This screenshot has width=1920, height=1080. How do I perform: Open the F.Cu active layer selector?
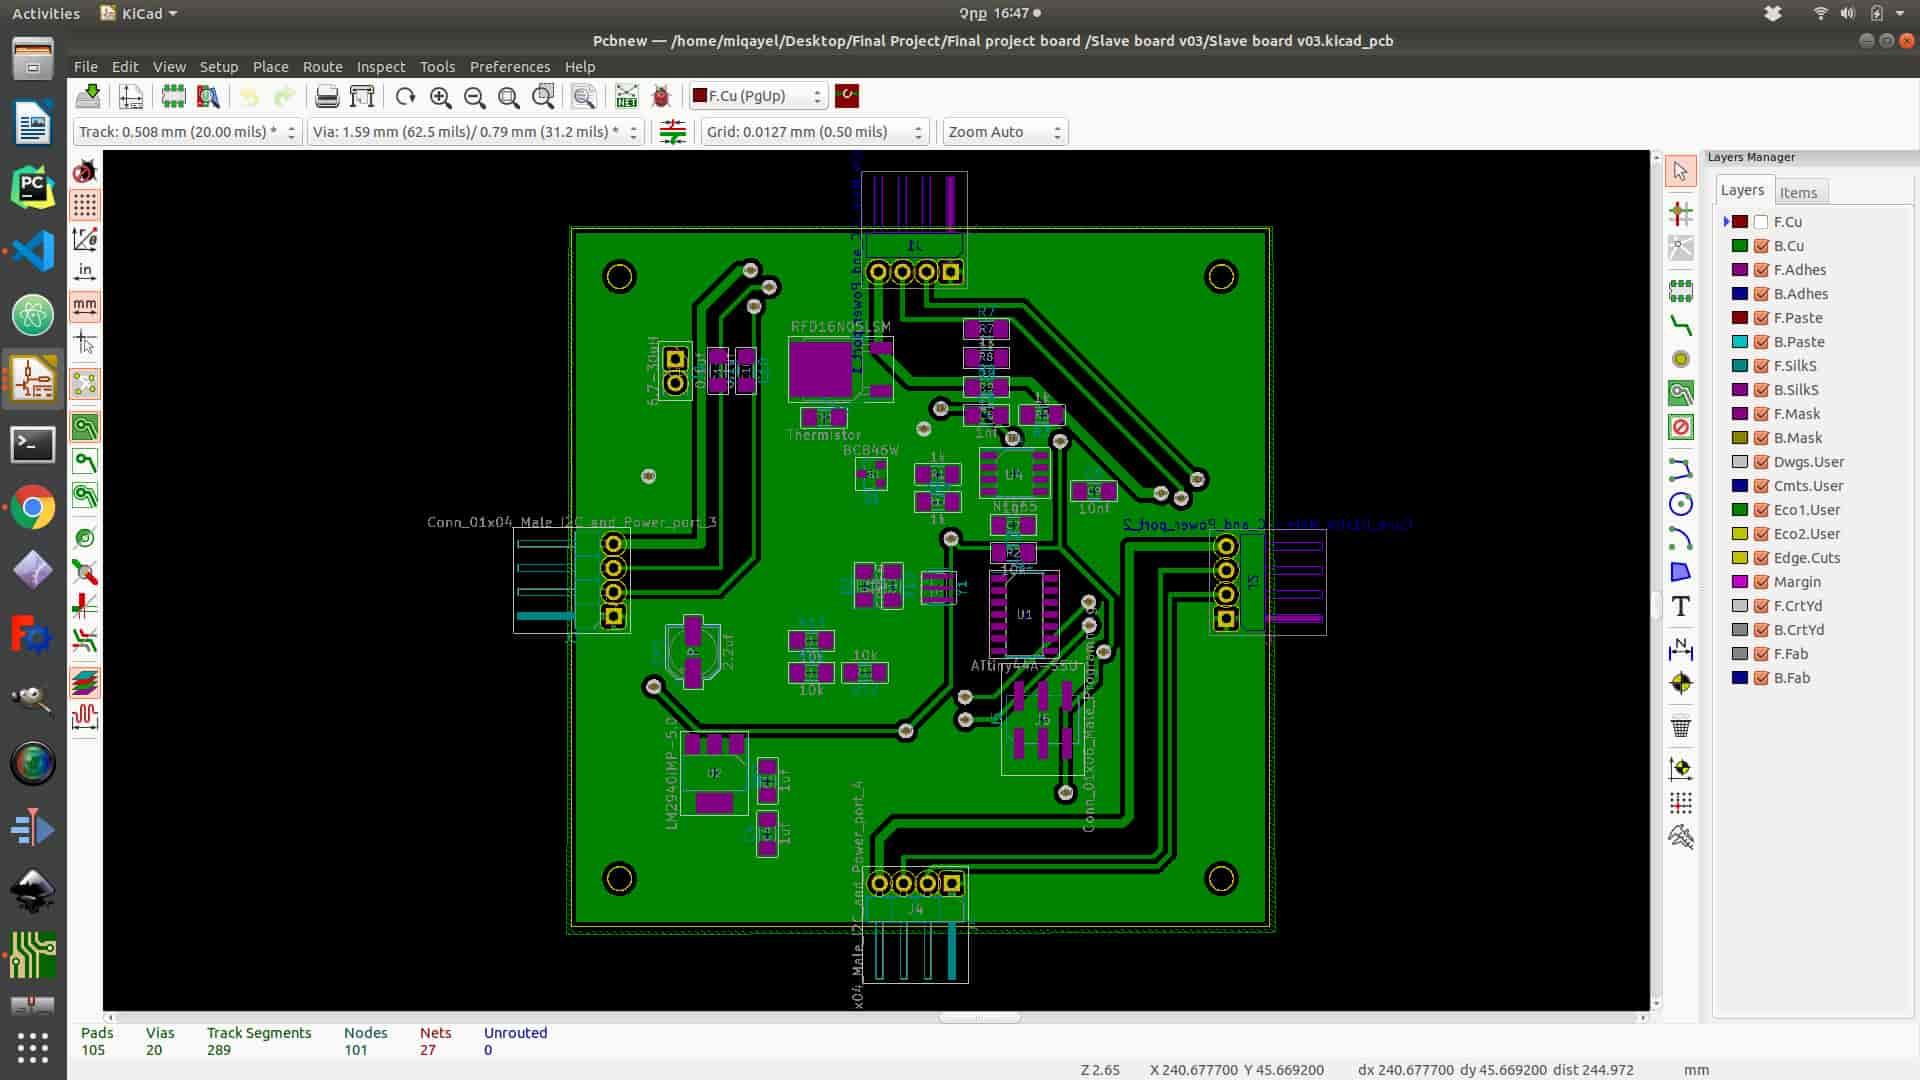tap(758, 96)
